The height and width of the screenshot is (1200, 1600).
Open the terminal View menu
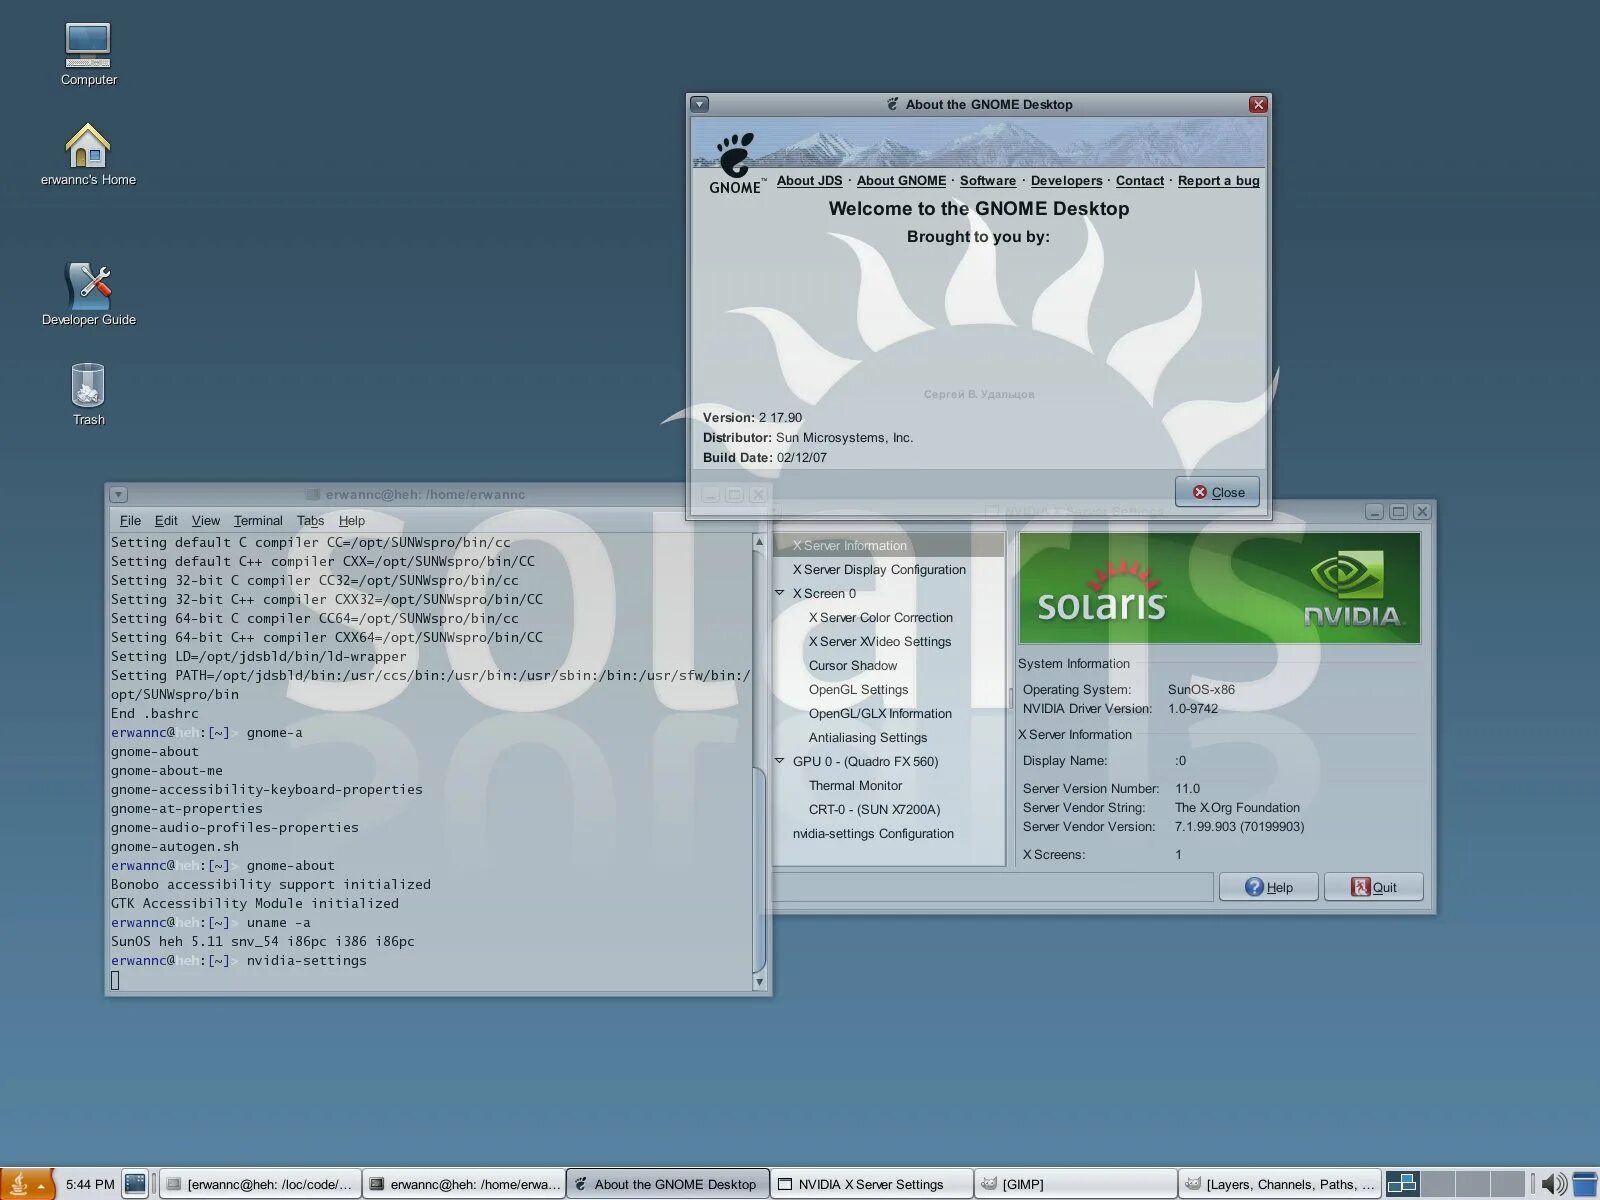[x=205, y=520]
